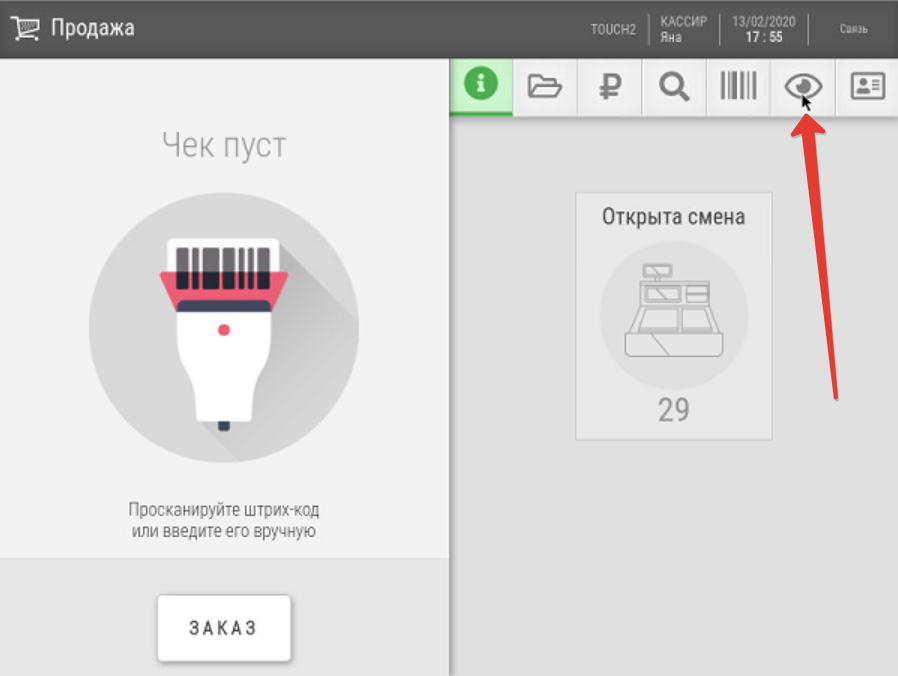
Task: Click the cash register illustration
Action: [674, 315]
